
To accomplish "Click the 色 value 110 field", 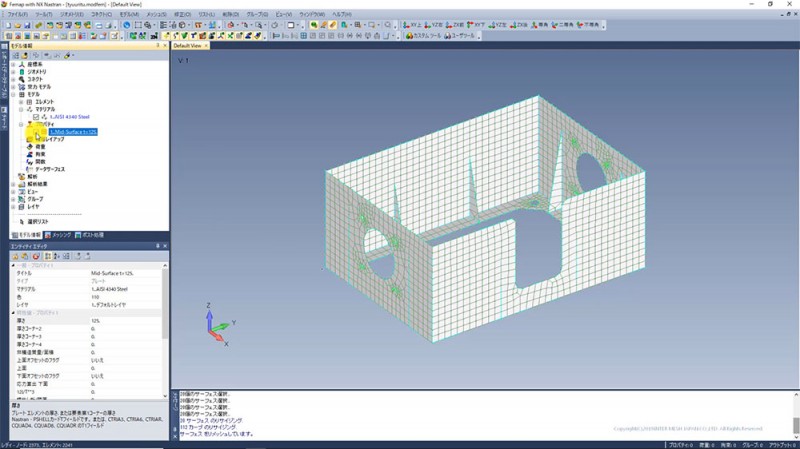I will coord(126,297).
